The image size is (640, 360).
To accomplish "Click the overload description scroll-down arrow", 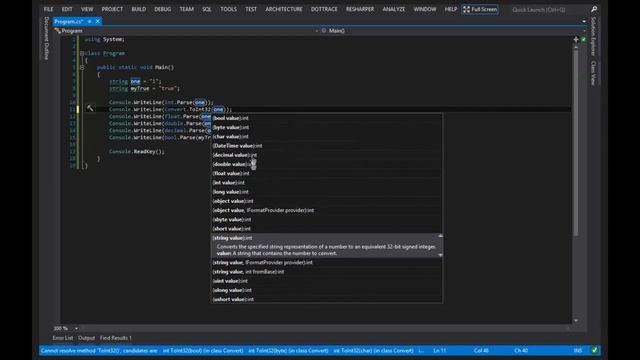I will (440, 255).
